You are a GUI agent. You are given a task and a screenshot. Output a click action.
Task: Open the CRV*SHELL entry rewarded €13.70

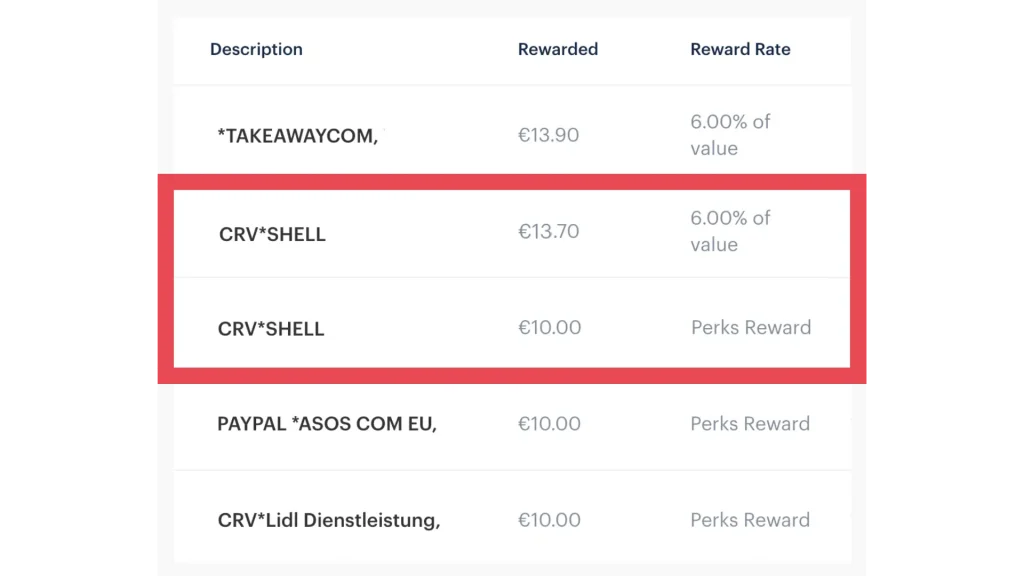(x=272, y=235)
